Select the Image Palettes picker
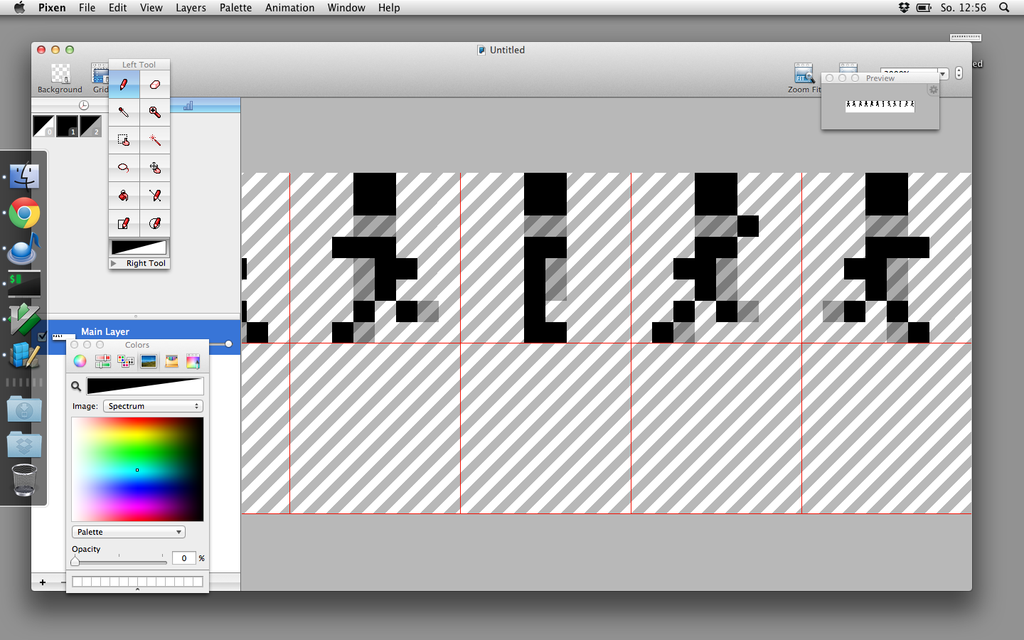The image size is (1024, 640). pos(148,361)
